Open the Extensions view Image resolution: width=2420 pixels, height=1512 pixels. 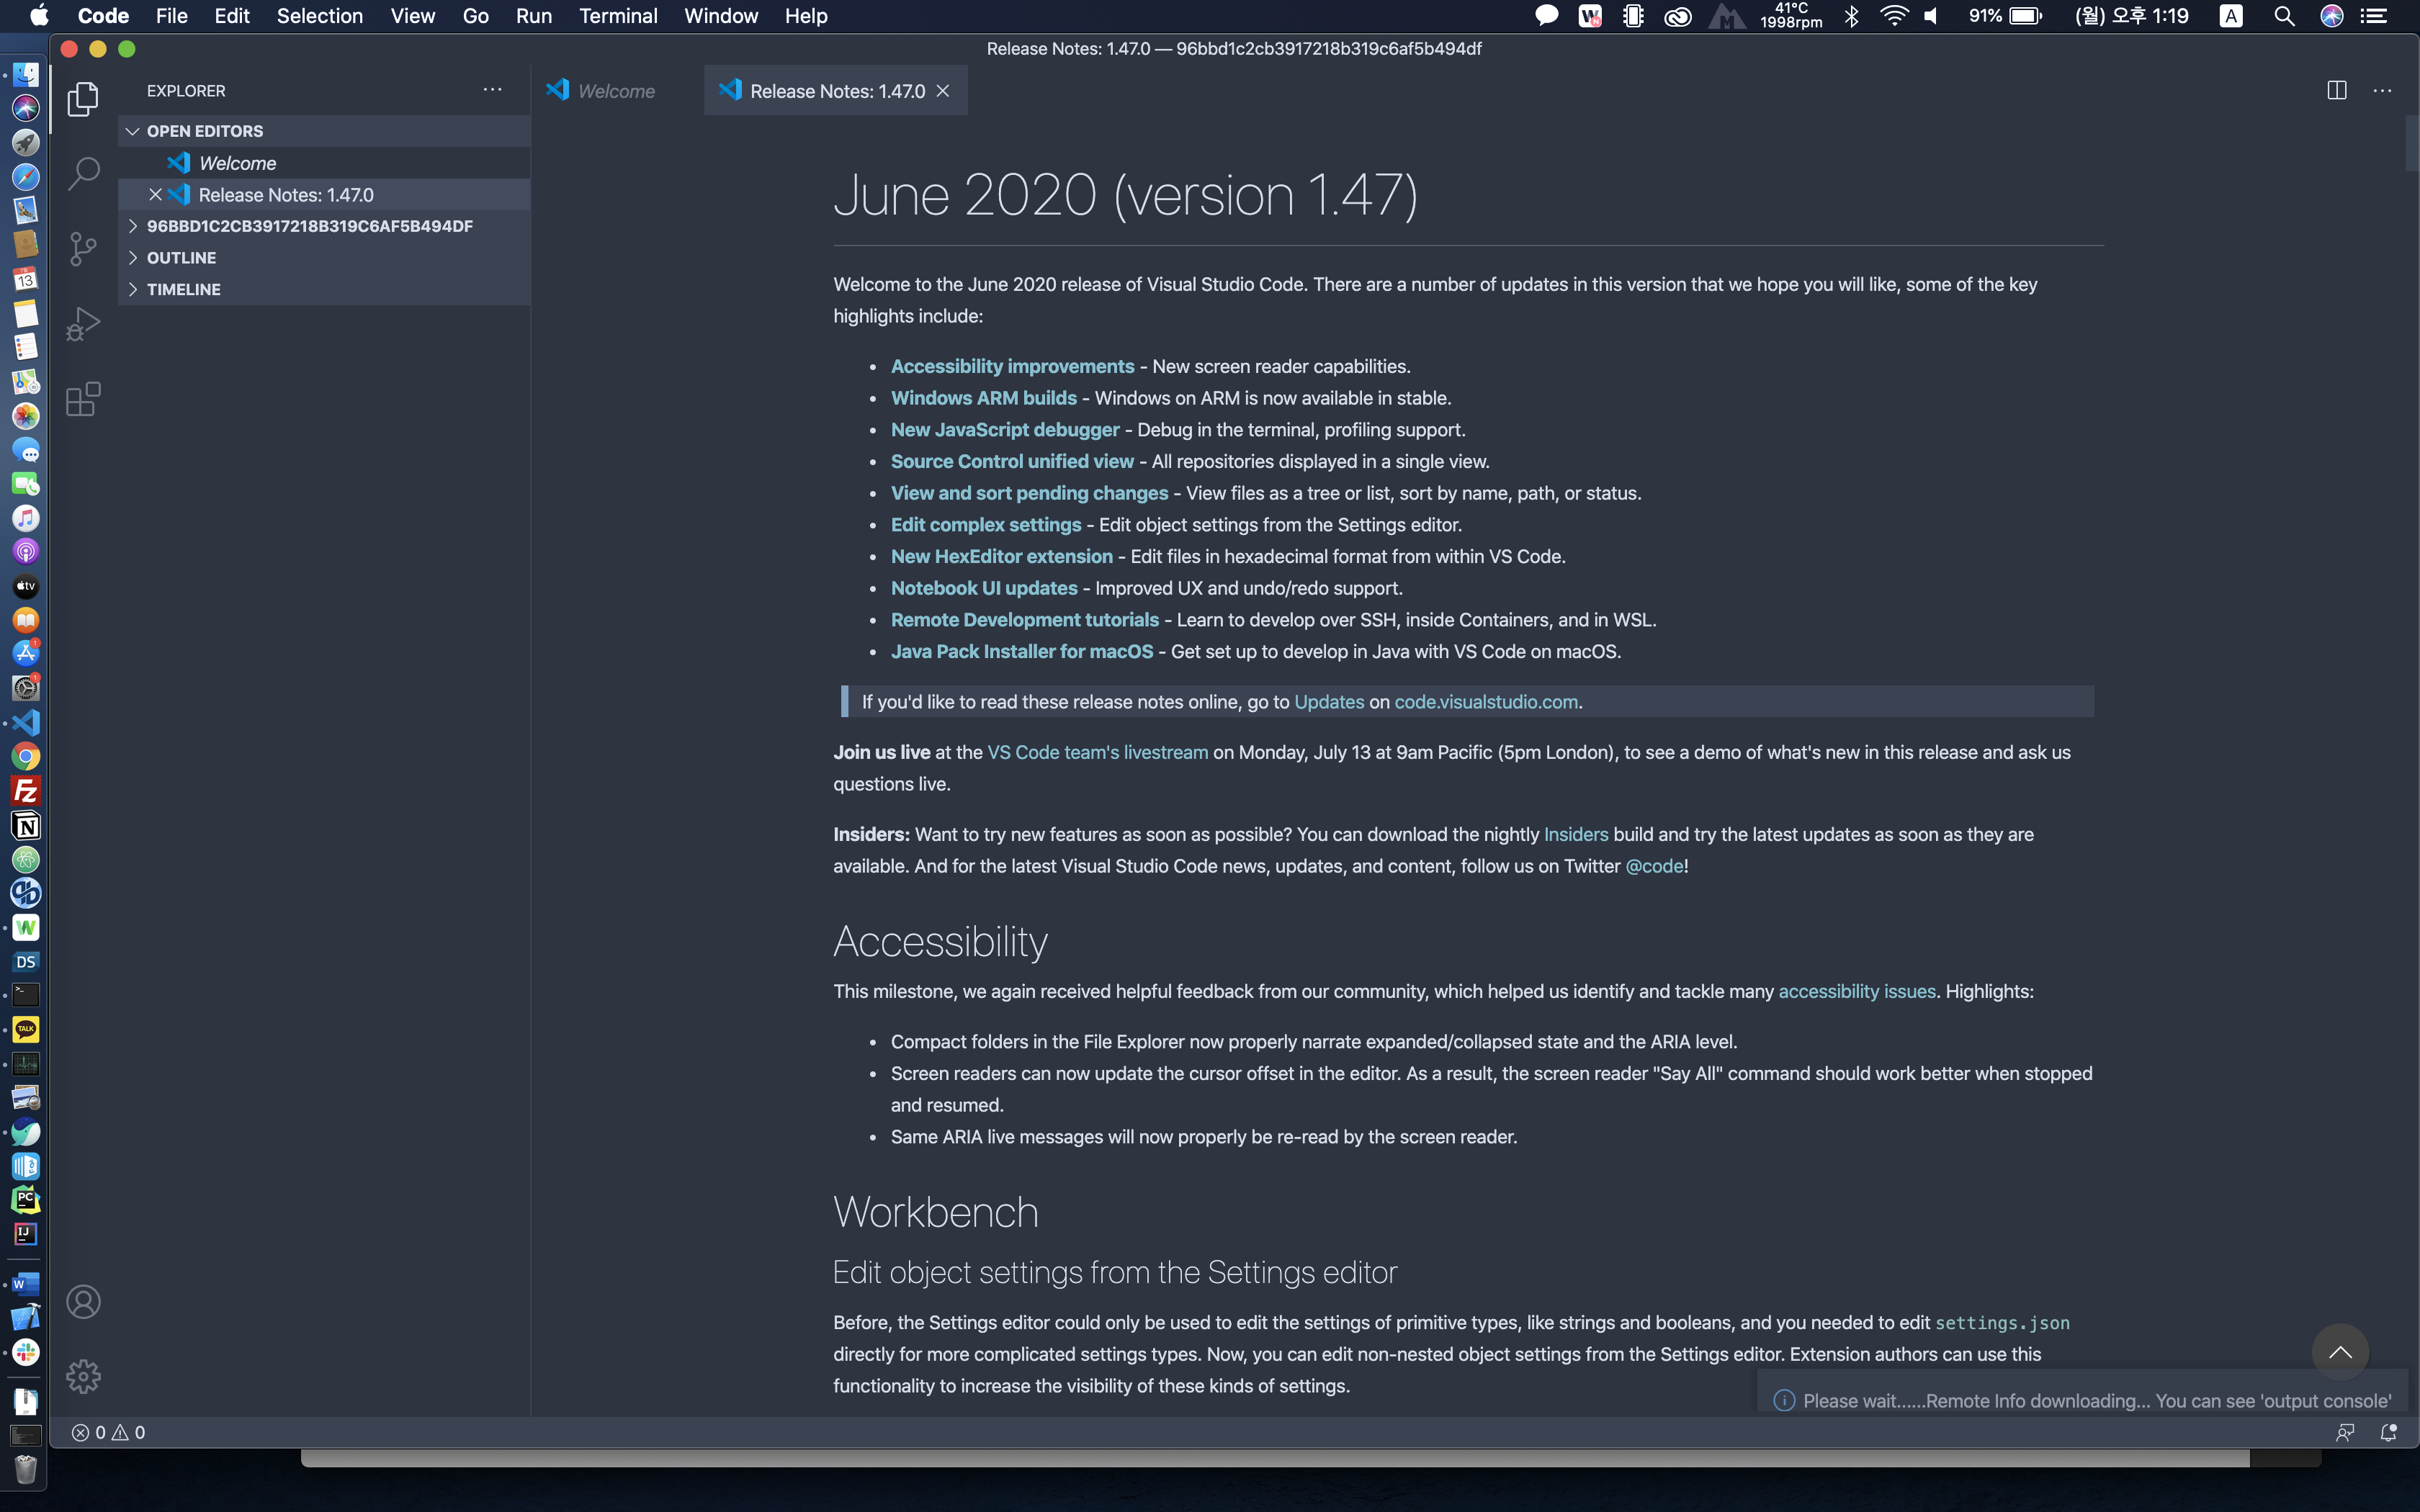coord(83,399)
